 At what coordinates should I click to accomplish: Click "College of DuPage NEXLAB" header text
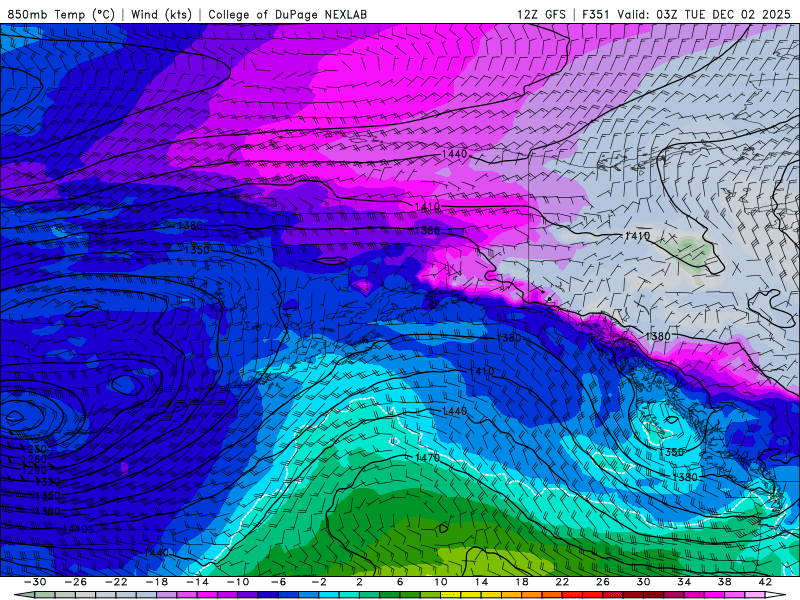287,14
